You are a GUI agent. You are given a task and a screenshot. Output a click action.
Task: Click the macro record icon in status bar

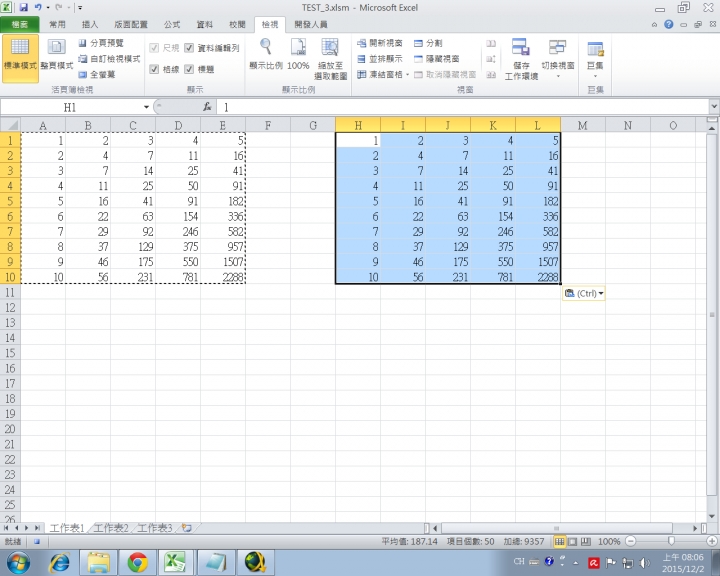pyautogui.click(x=37, y=542)
